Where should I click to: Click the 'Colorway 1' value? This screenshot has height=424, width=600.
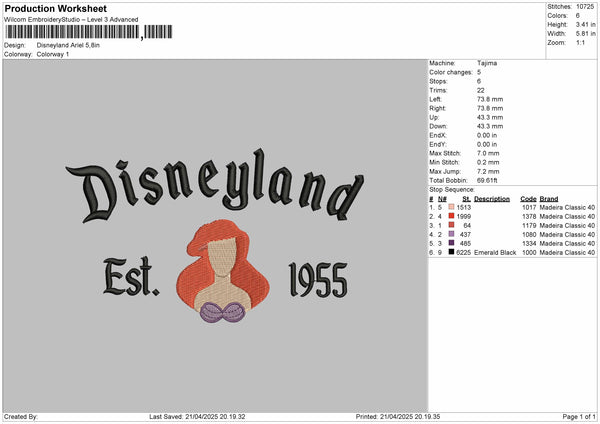(53, 54)
